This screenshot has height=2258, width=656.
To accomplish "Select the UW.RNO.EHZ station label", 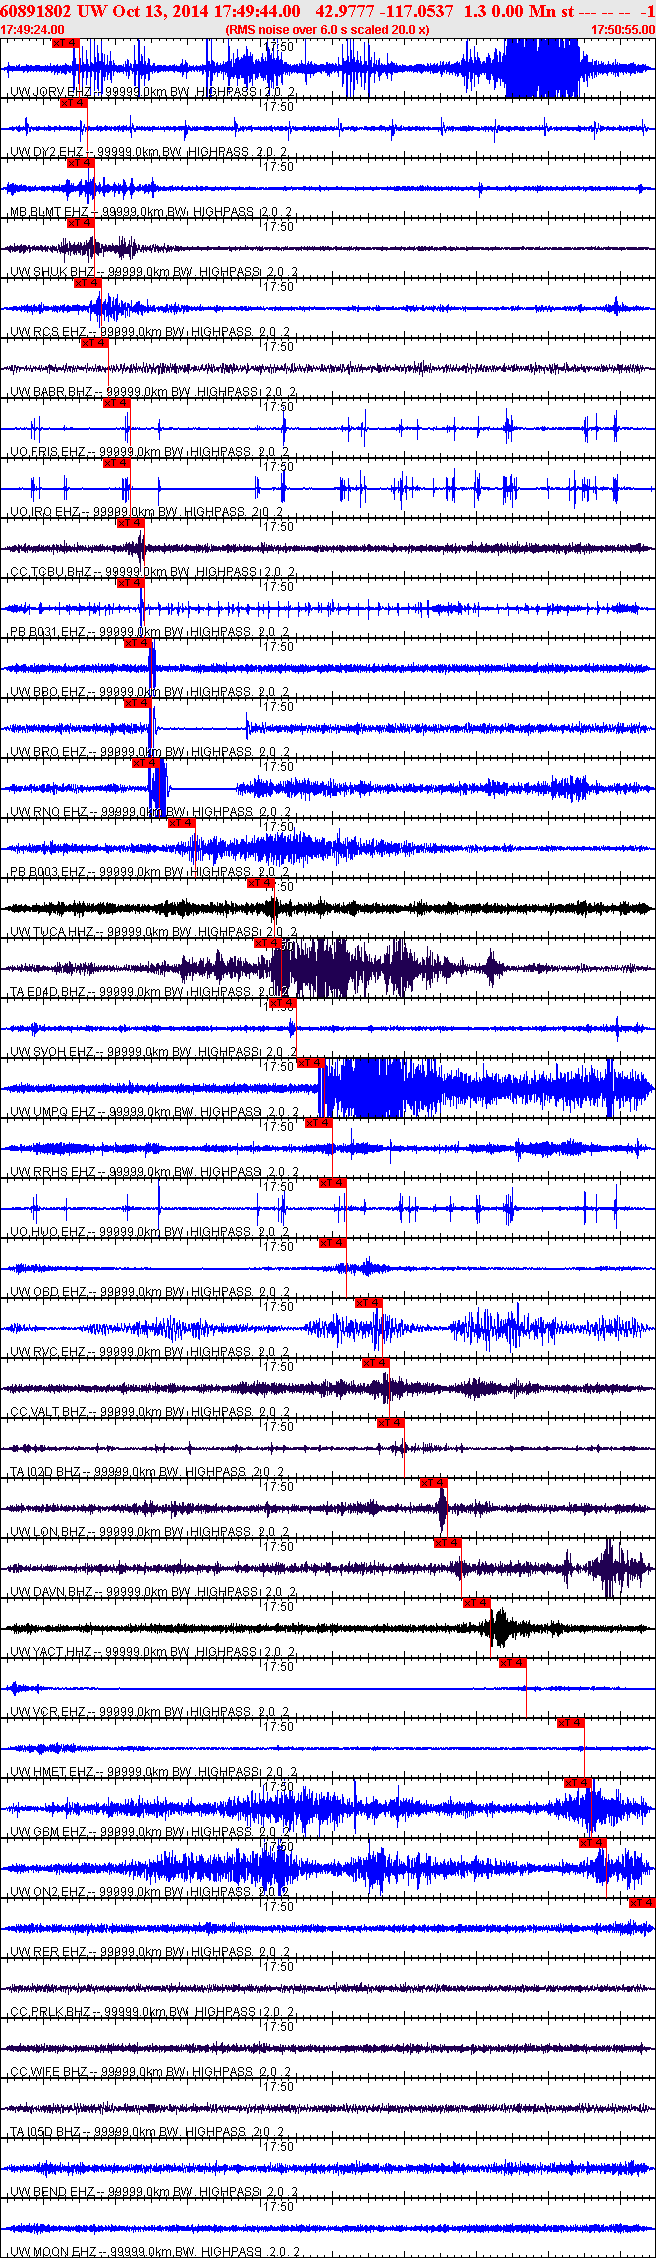I will click(x=48, y=812).
